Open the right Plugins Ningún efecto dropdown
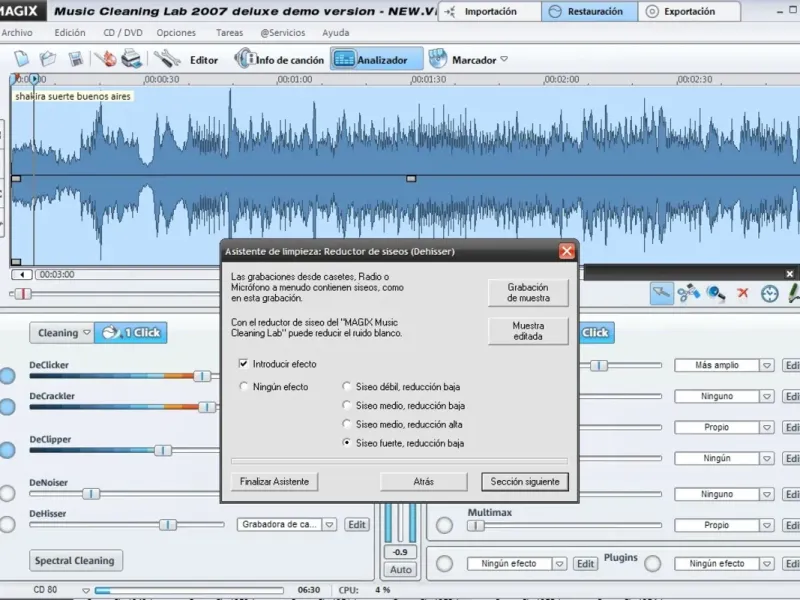The height and width of the screenshot is (600, 800). (x=766, y=563)
